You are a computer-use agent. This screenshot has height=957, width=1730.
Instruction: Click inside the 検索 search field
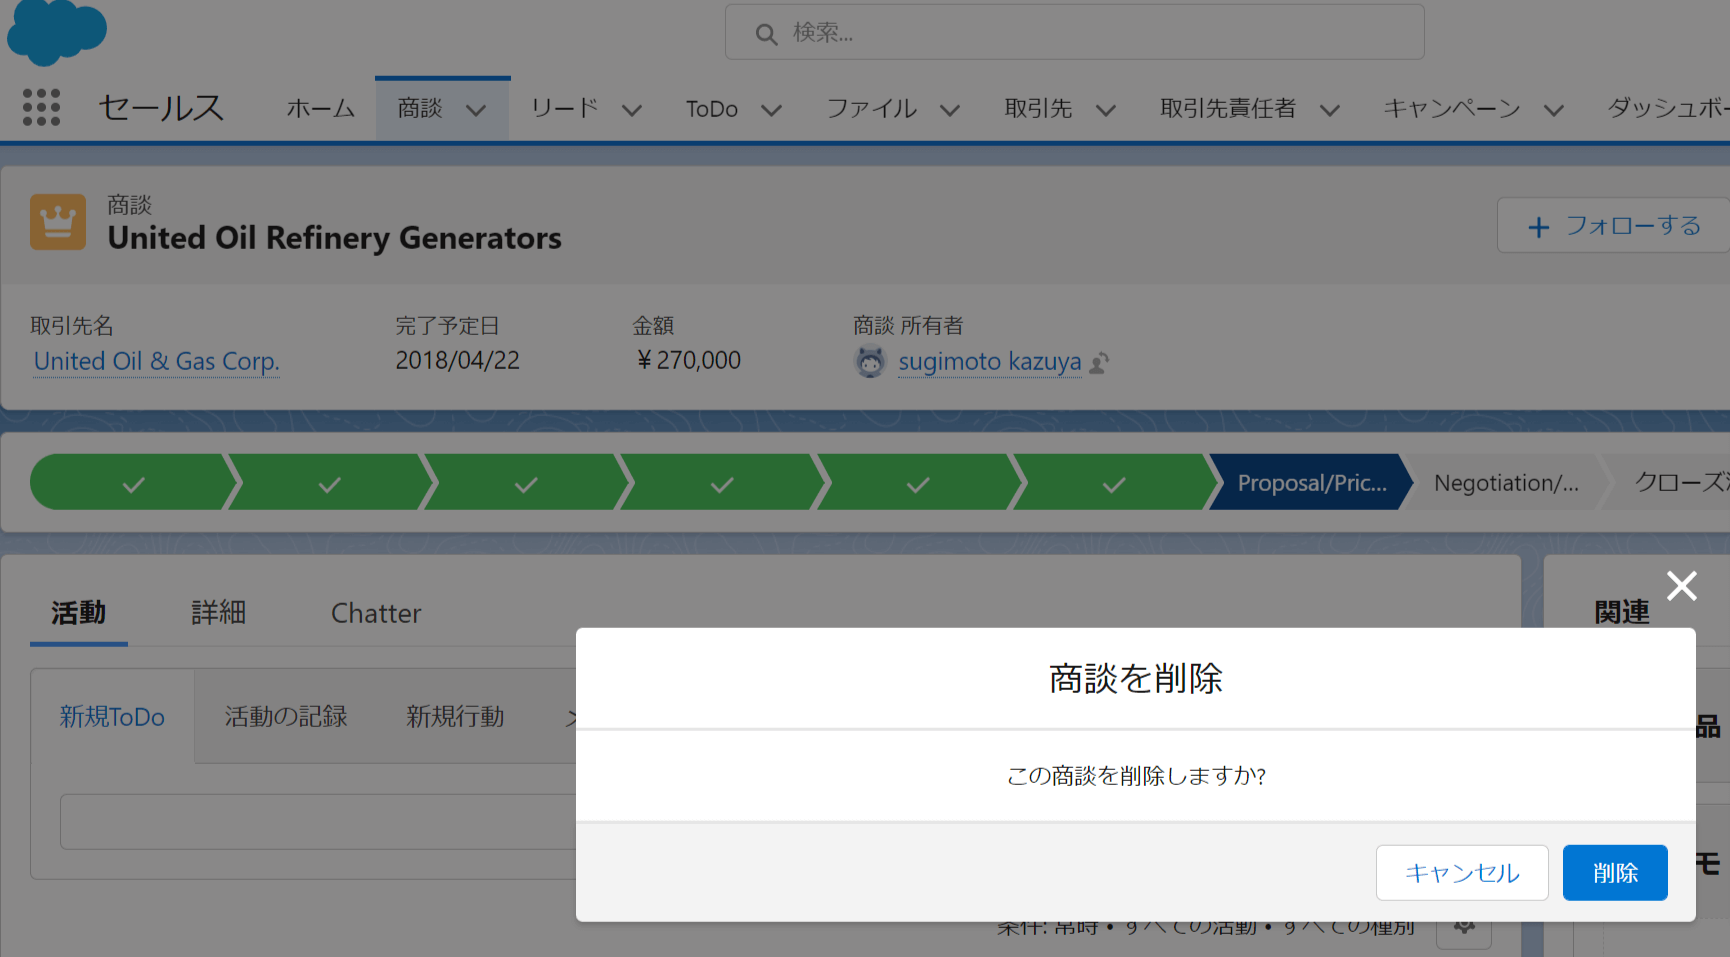[1075, 32]
